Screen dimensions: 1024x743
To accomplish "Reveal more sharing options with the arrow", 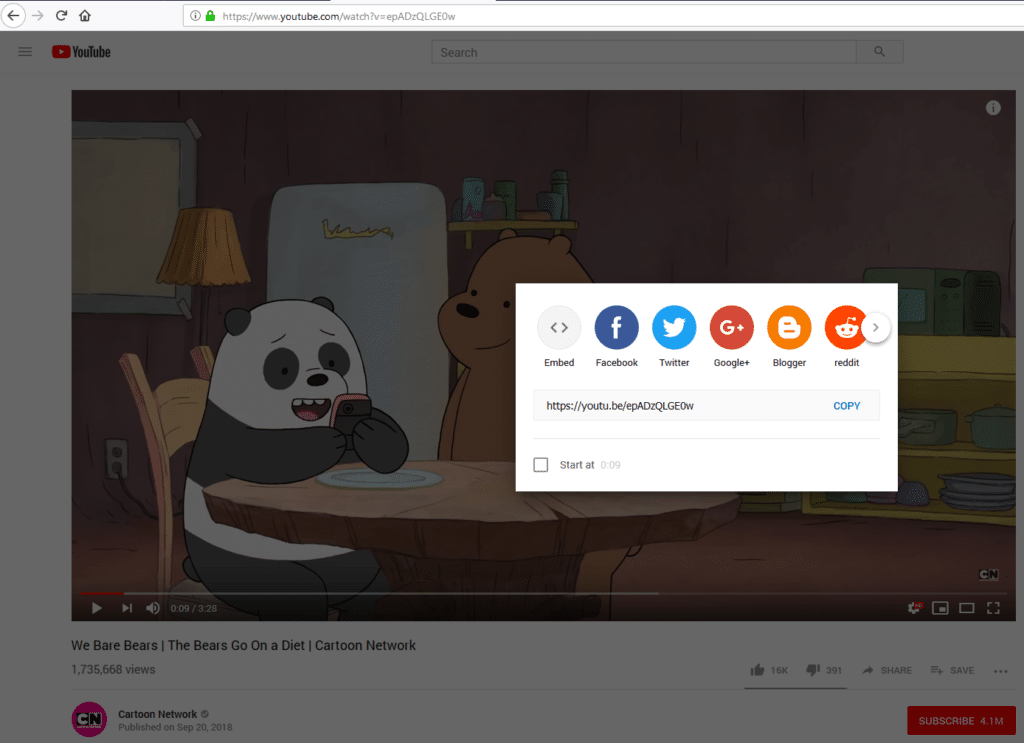I will [x=876, y=327].
